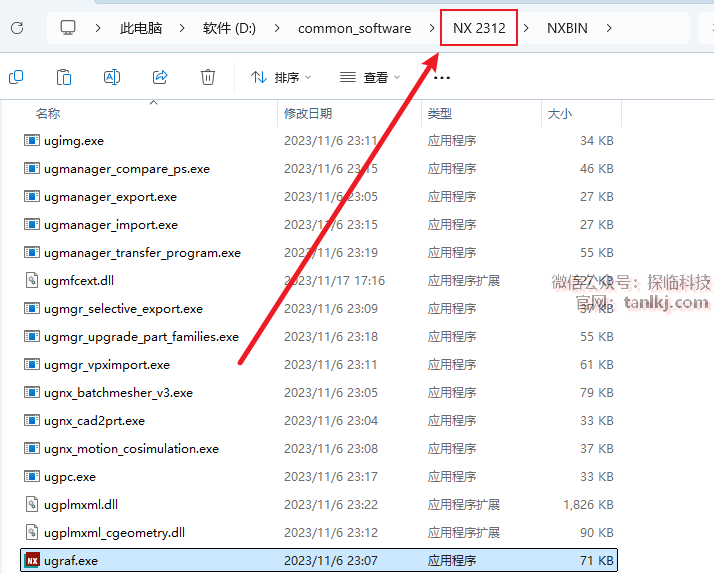Image resolution: width=714 pixels, height=576 pixels.
Task: Expand chevron after 软件 (D:)
Action: point(277,28)
